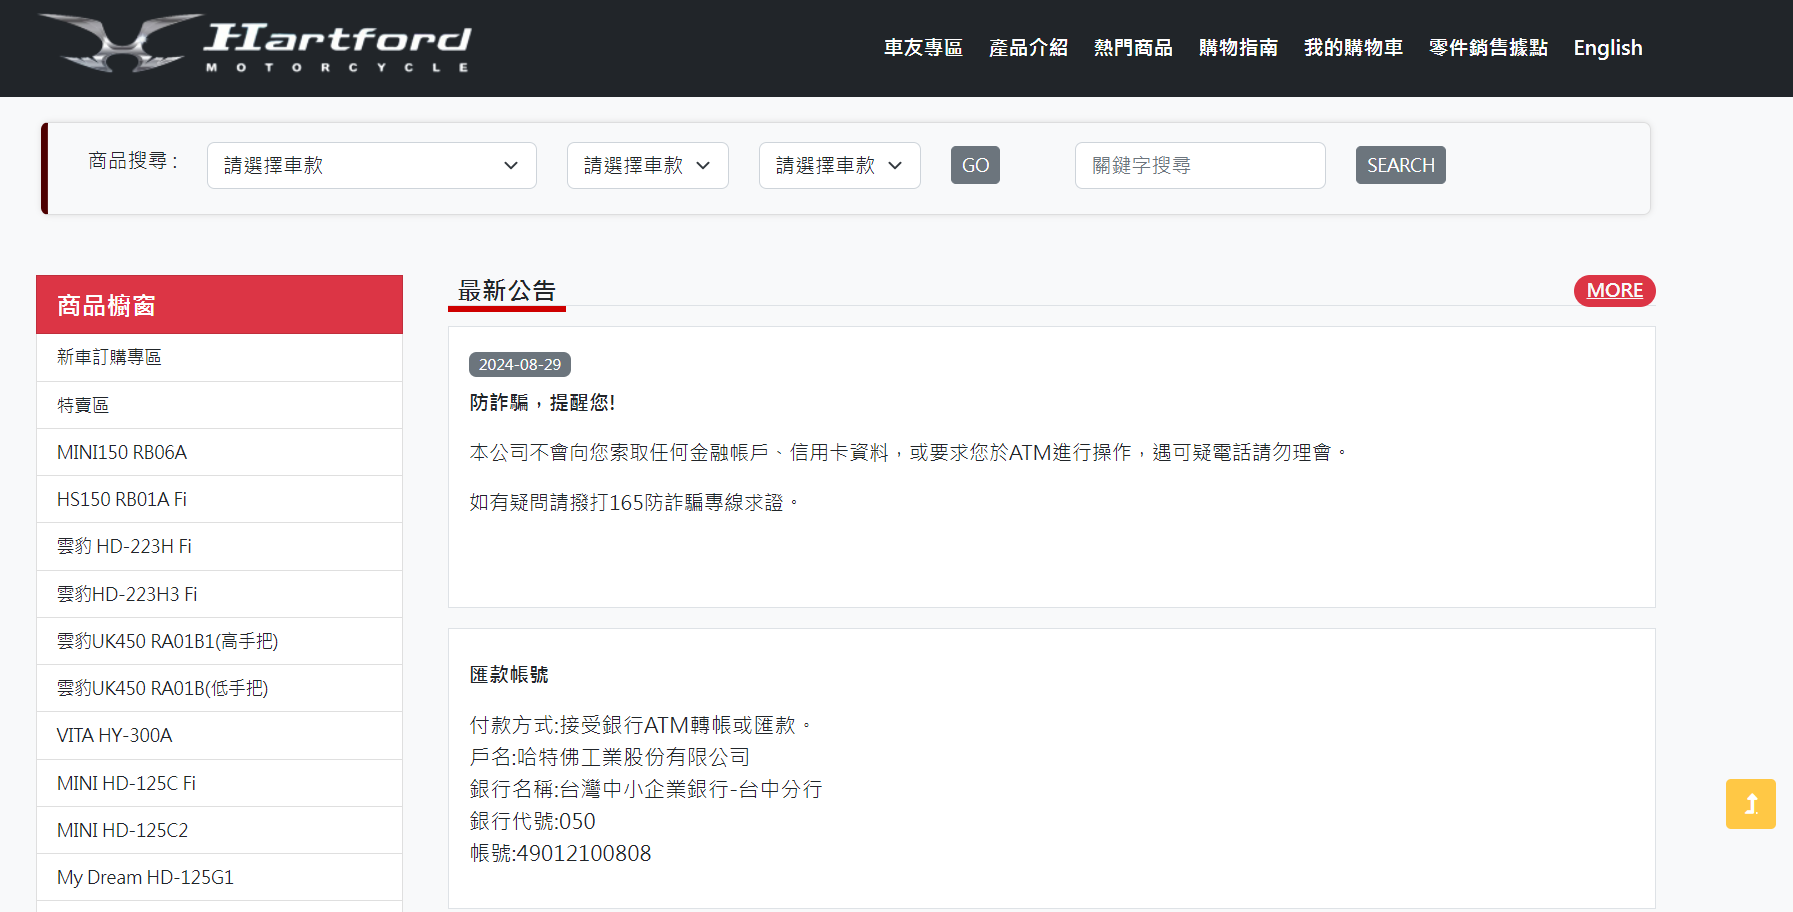Click the 2024-08-29 date badge

[520, 365]
